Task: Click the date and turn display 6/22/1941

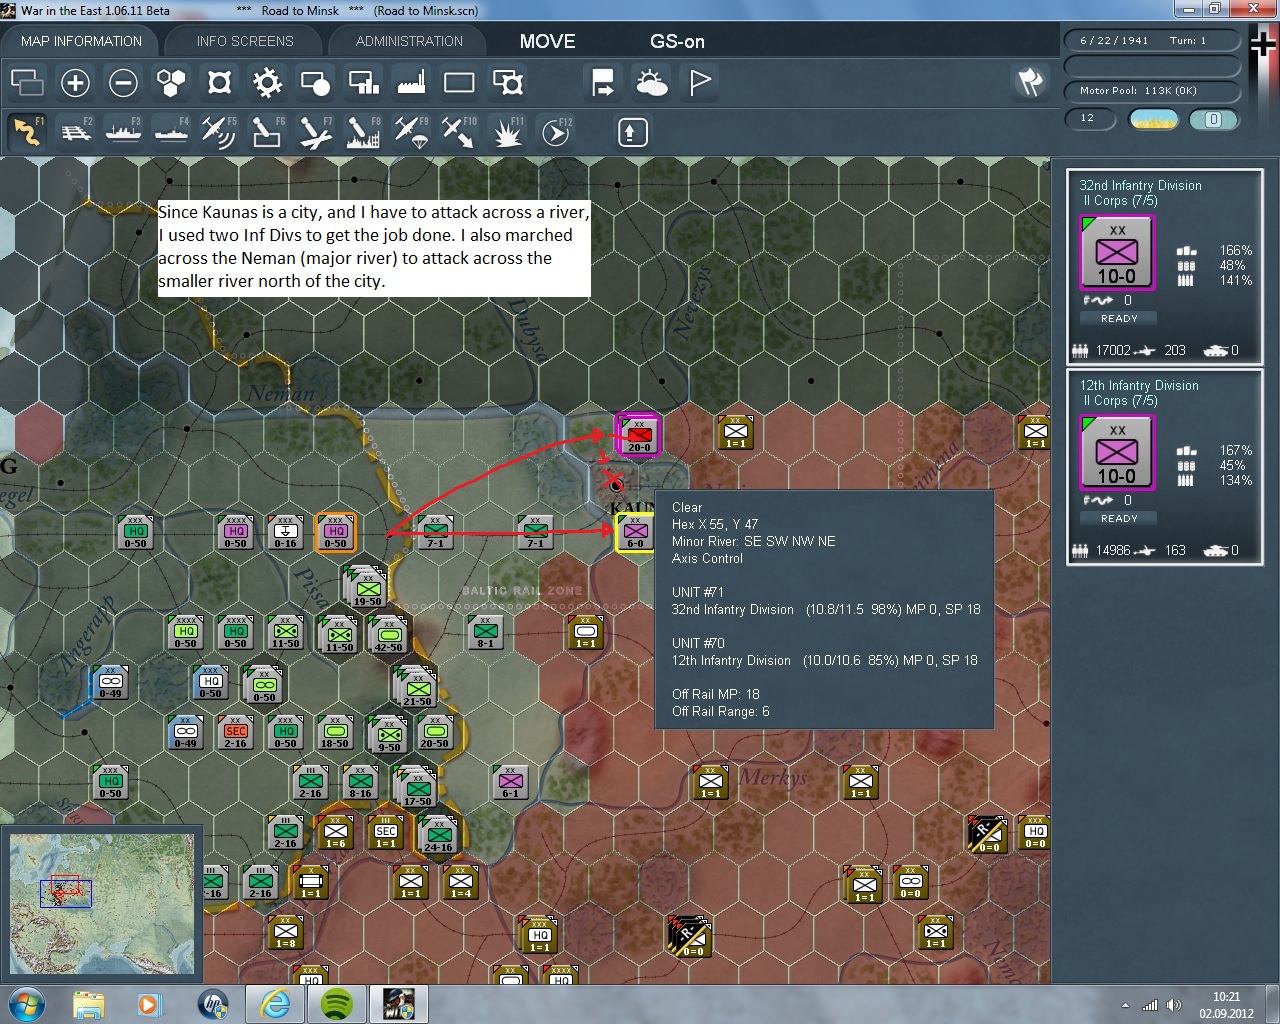Action: point(1150,41)
